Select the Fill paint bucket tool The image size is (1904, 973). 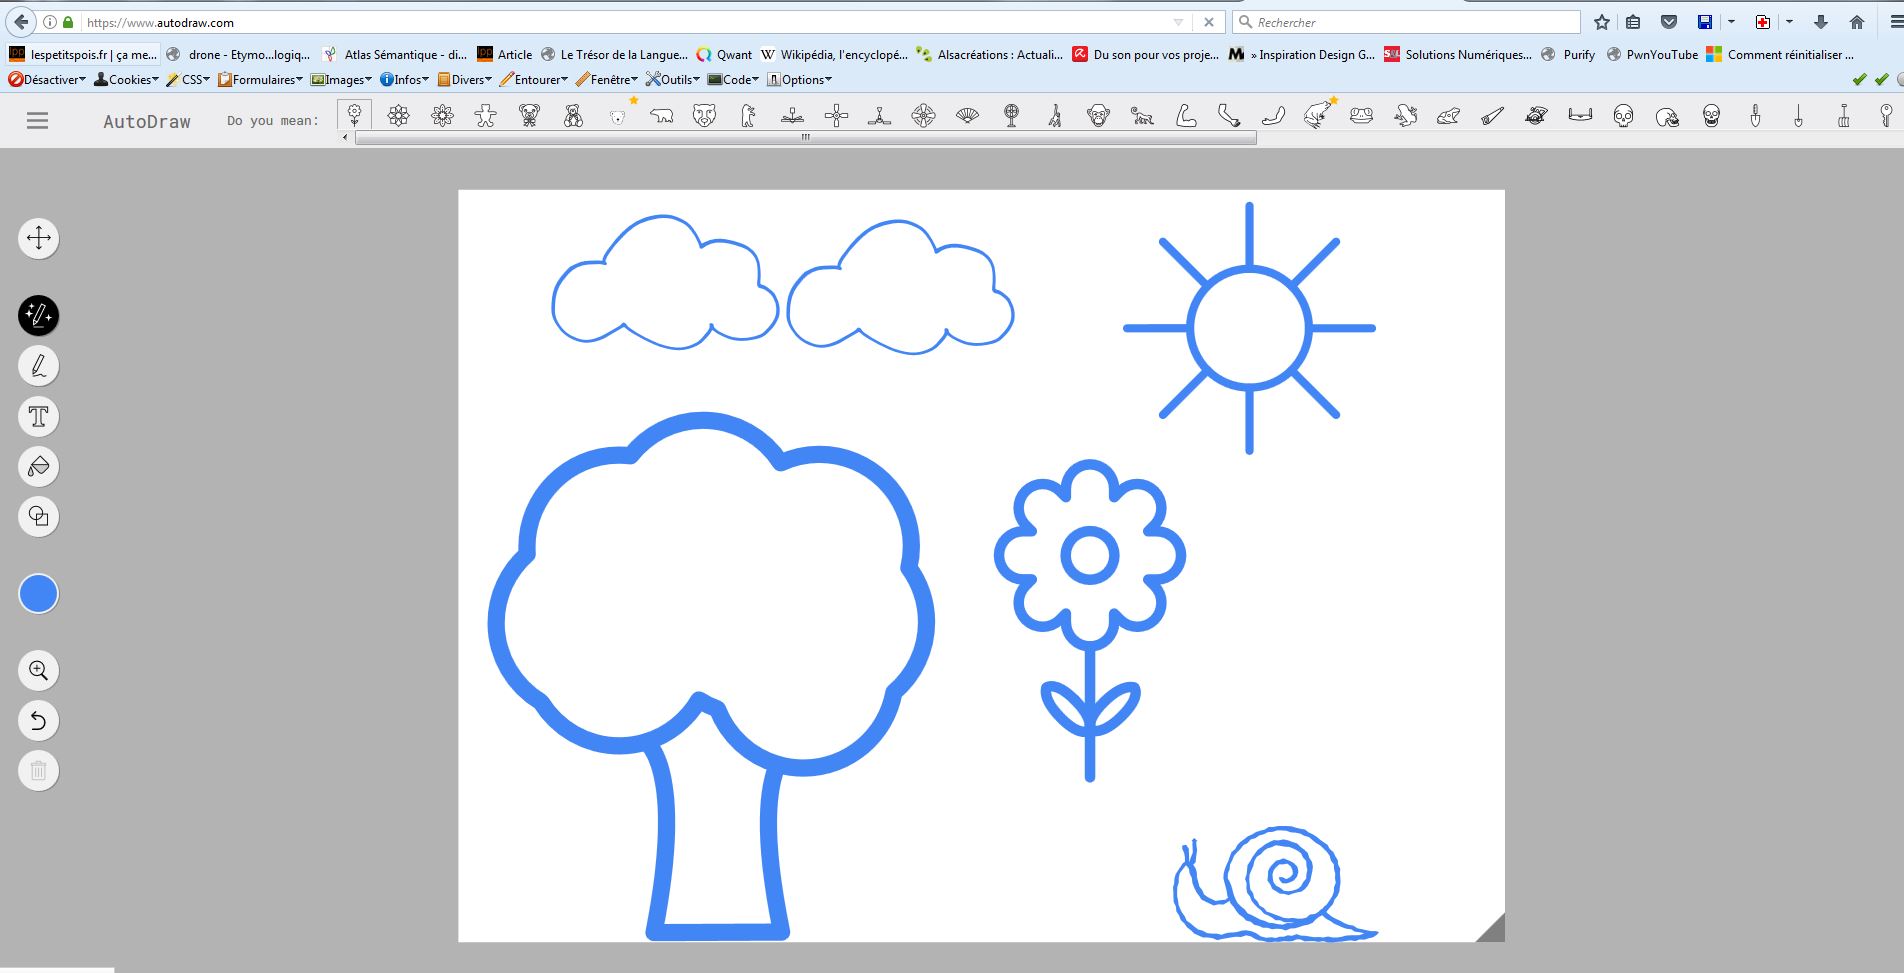(x=39, y=466)
